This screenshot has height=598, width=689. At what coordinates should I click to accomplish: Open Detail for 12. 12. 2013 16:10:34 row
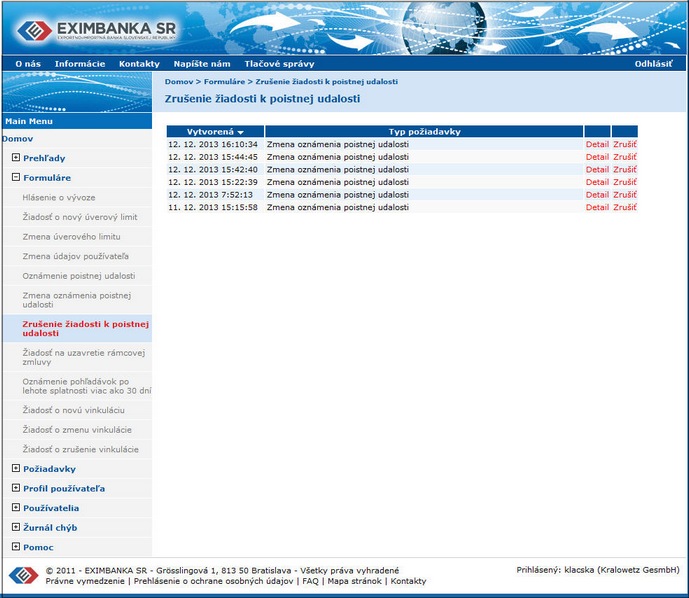[x=597, y=144]
